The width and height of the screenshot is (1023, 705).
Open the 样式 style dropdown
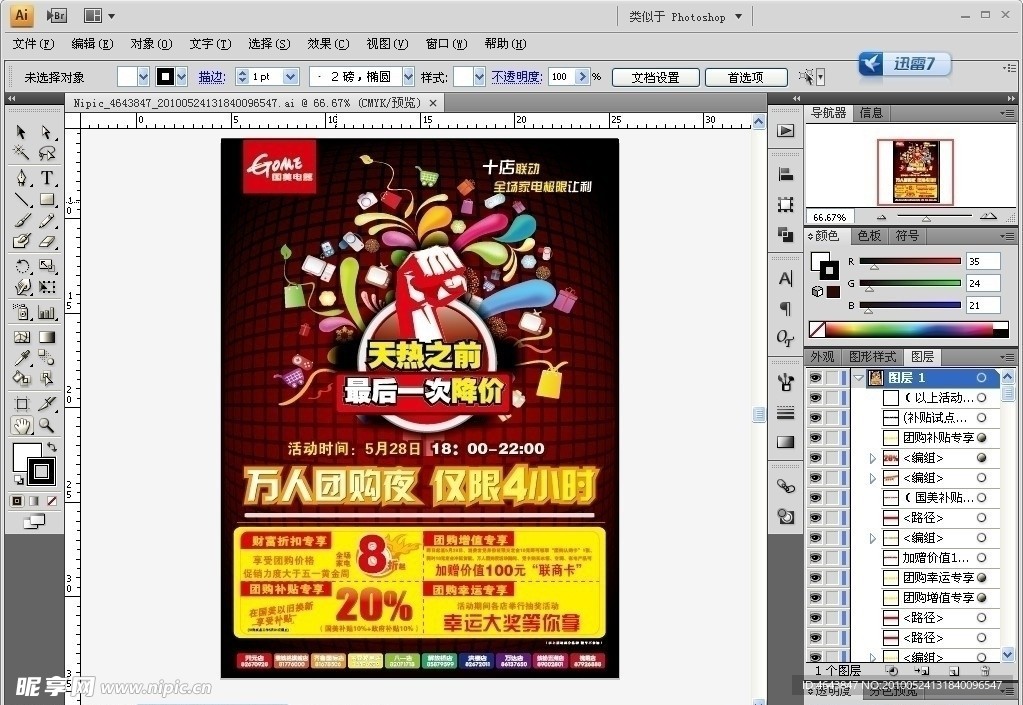coord(480,77)
